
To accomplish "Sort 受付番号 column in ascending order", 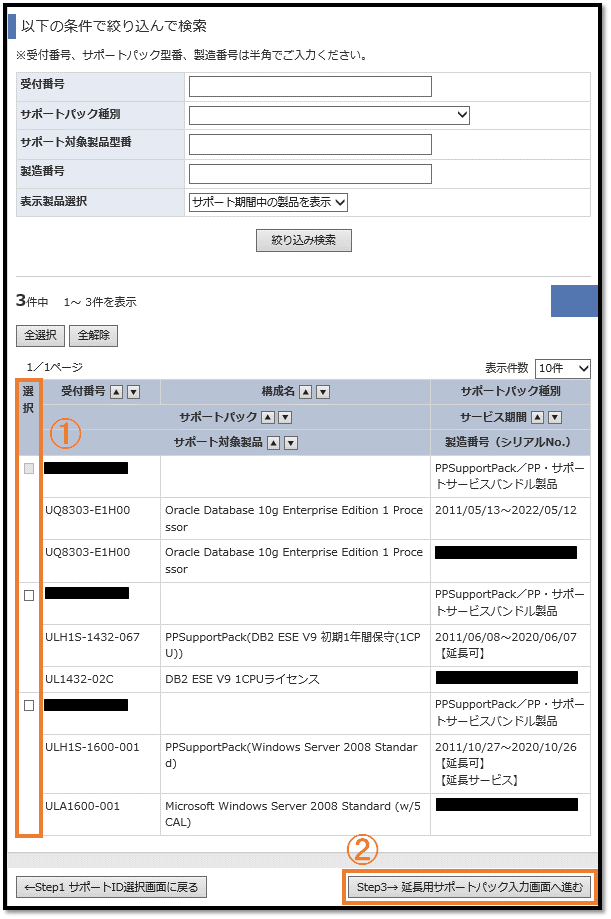I will click(117, 392).
